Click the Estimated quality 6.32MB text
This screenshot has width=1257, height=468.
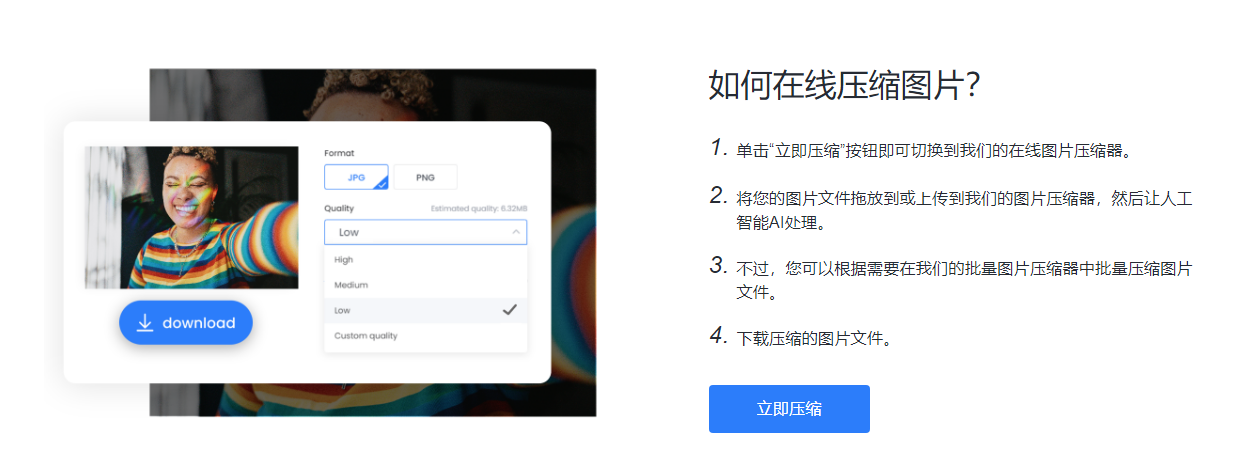click(x=479, y=209)
